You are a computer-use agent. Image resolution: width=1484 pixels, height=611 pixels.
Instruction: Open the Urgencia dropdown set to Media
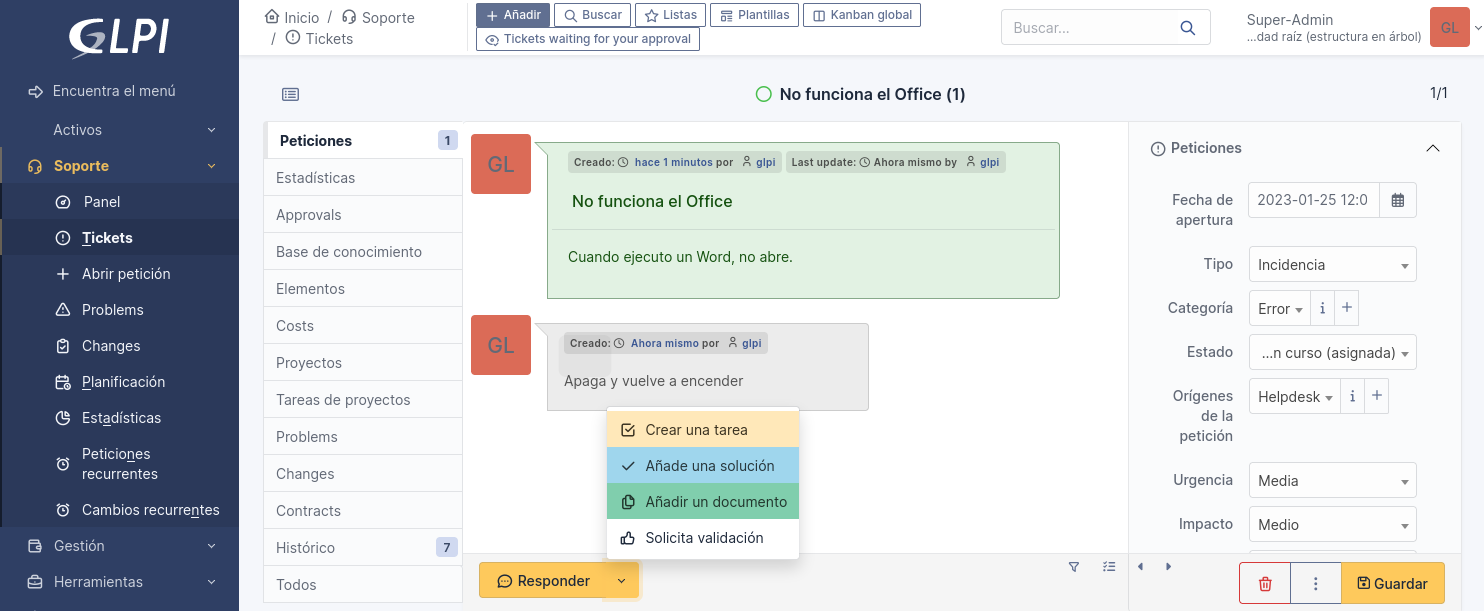(x=1332, y=481)
